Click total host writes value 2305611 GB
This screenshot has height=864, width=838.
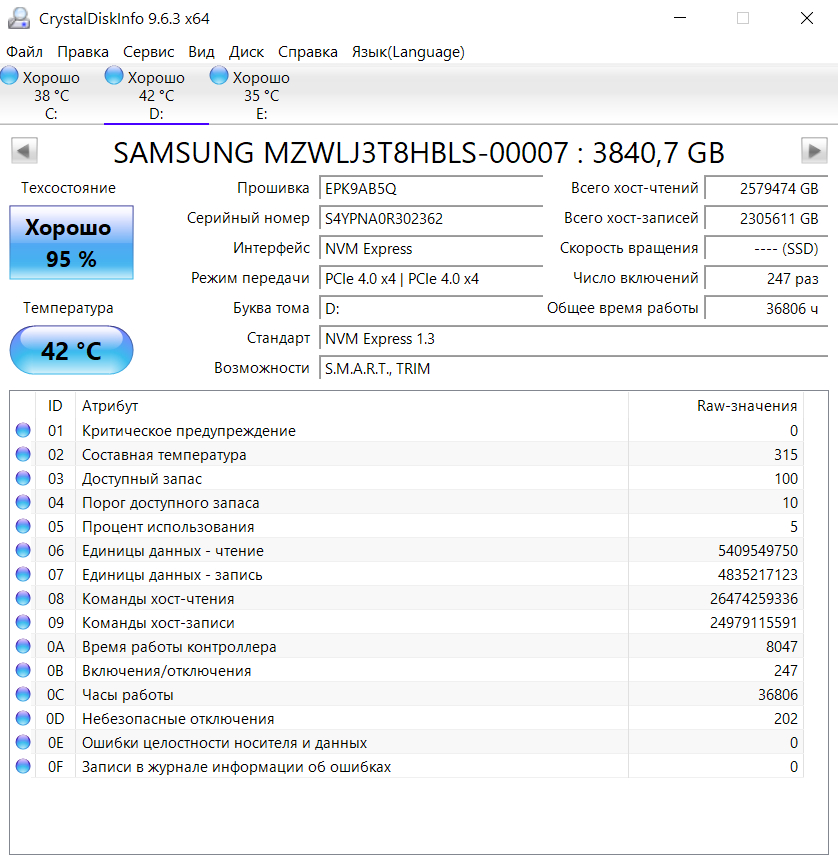point(766,219)
